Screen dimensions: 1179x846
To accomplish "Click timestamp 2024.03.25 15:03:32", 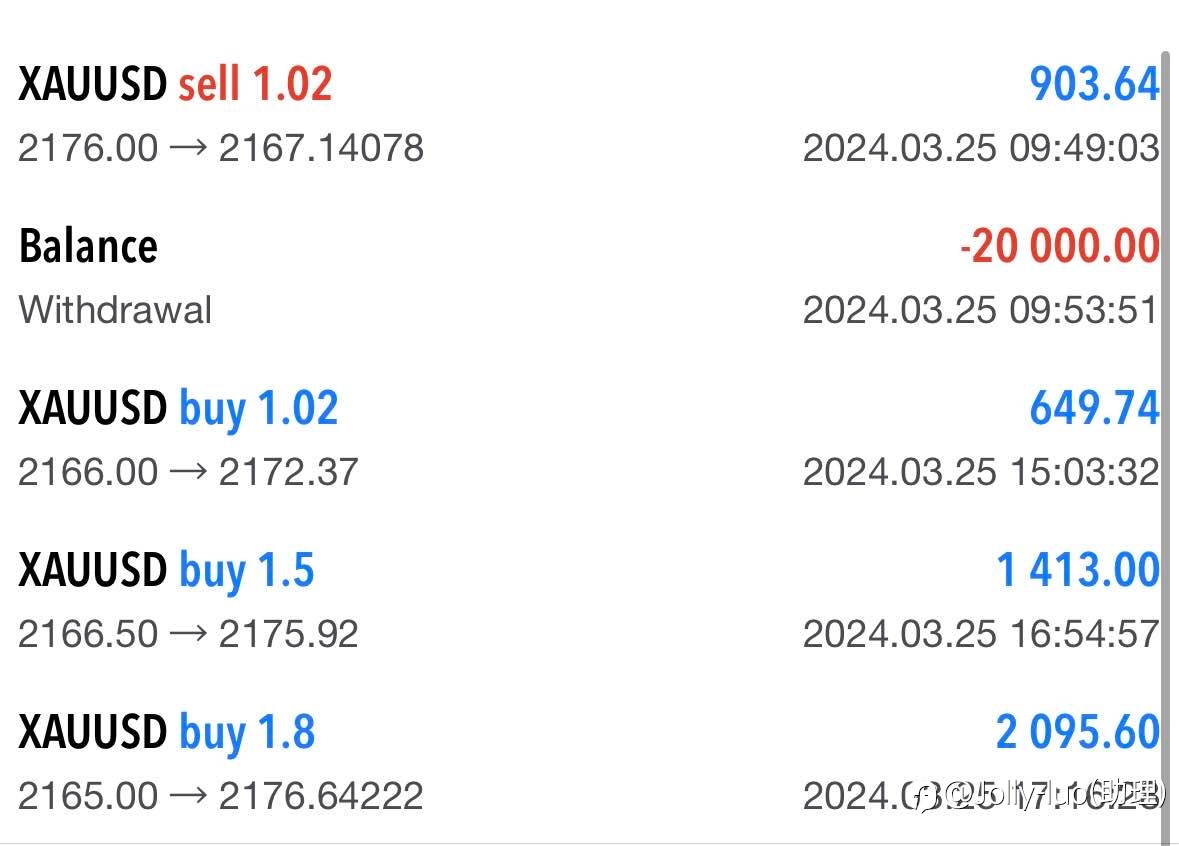I will 980,472.
